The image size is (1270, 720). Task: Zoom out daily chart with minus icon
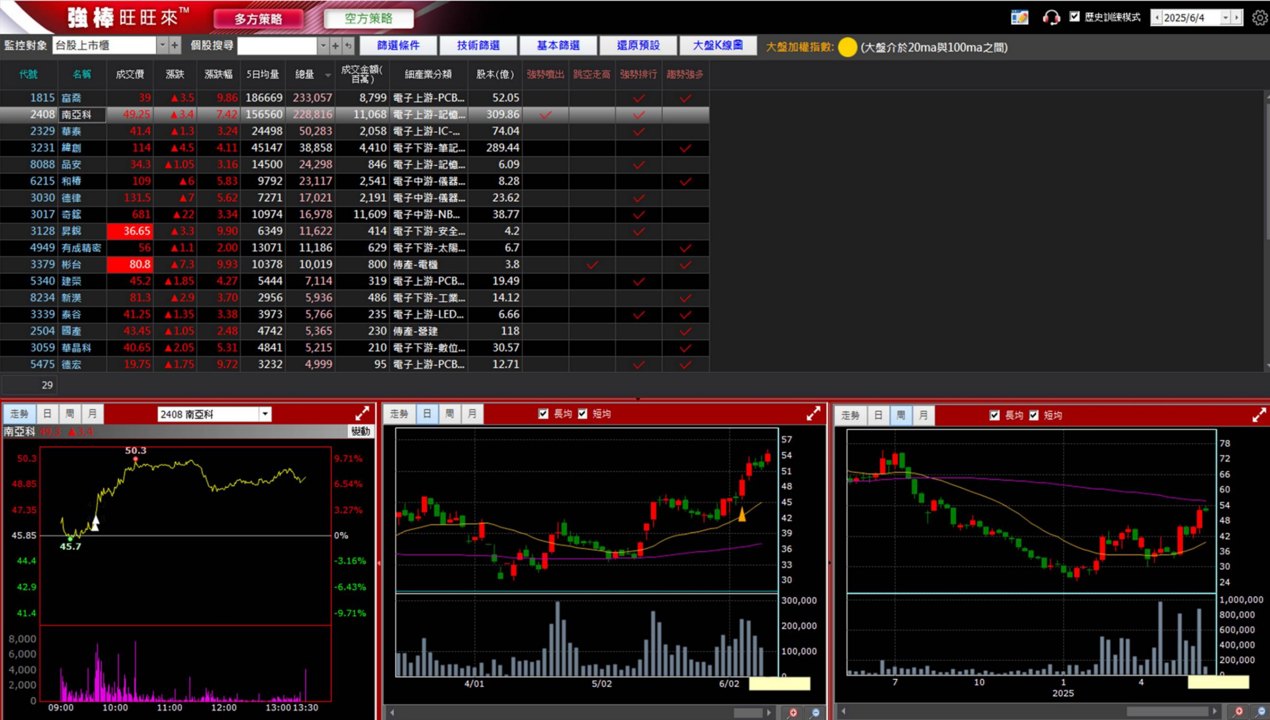point(814,712)
